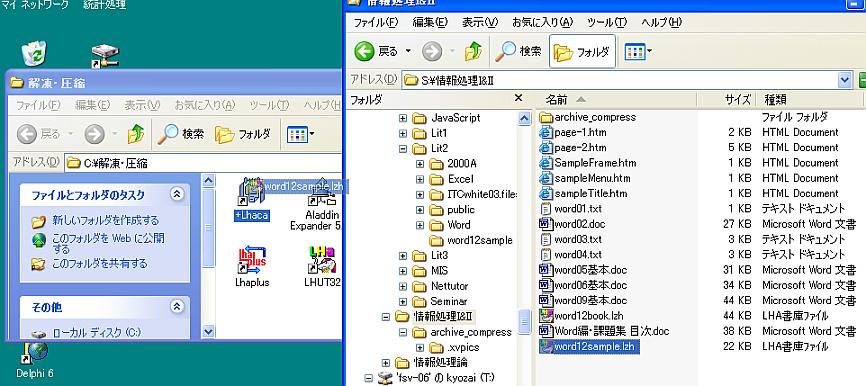866x386 pixels.
Task: Sort file list by 種類 column
Action: click(x=809, y=99)
